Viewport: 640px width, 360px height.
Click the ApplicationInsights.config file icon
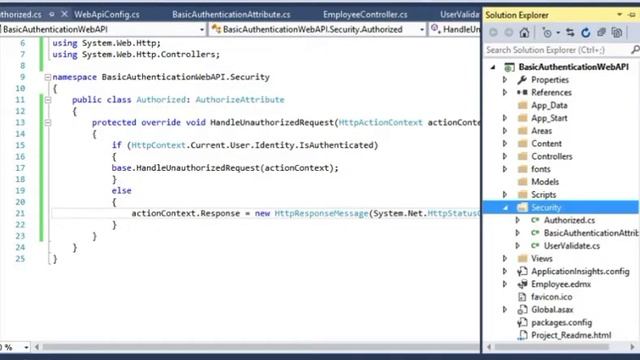coord(522,271)
